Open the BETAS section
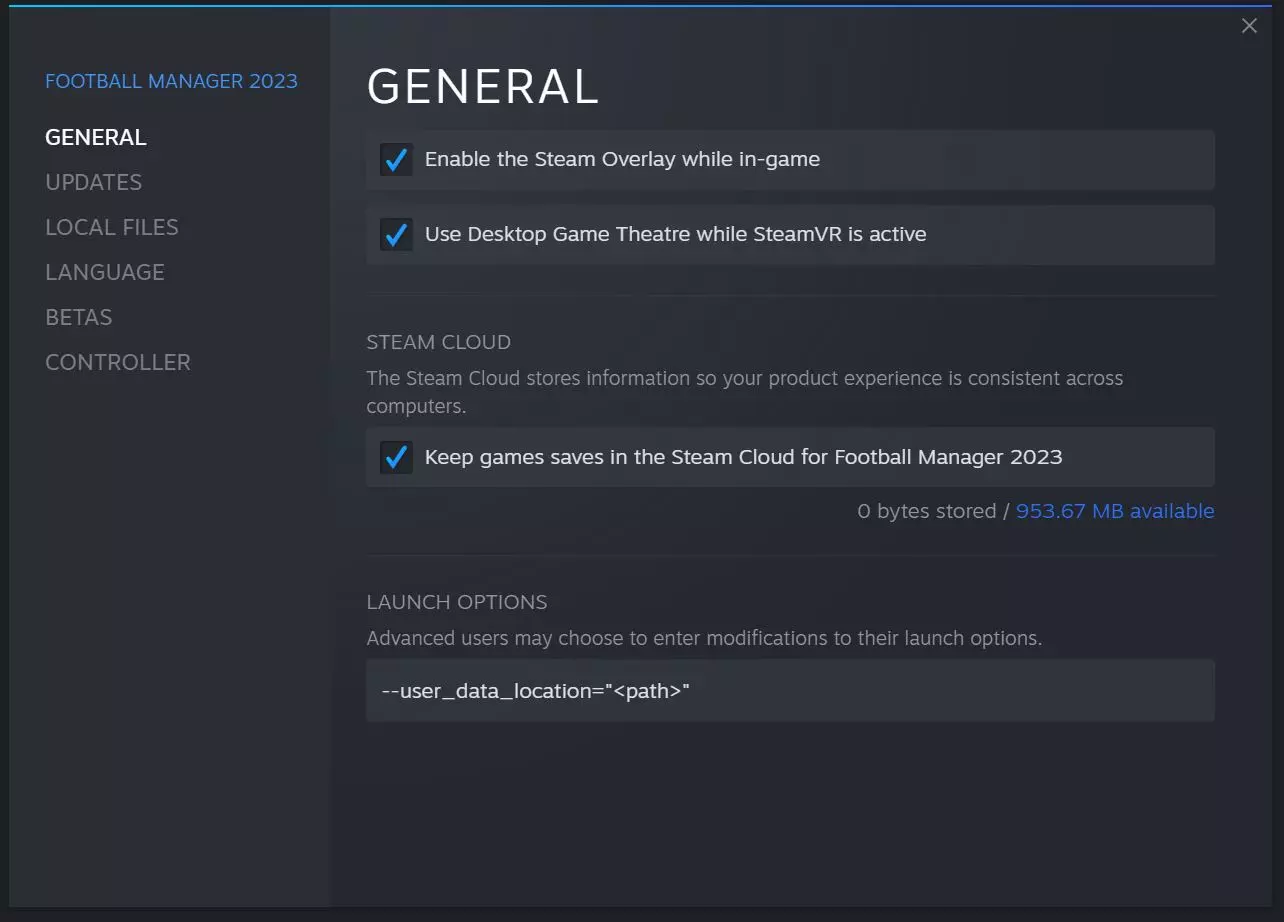 click(79, 317)
